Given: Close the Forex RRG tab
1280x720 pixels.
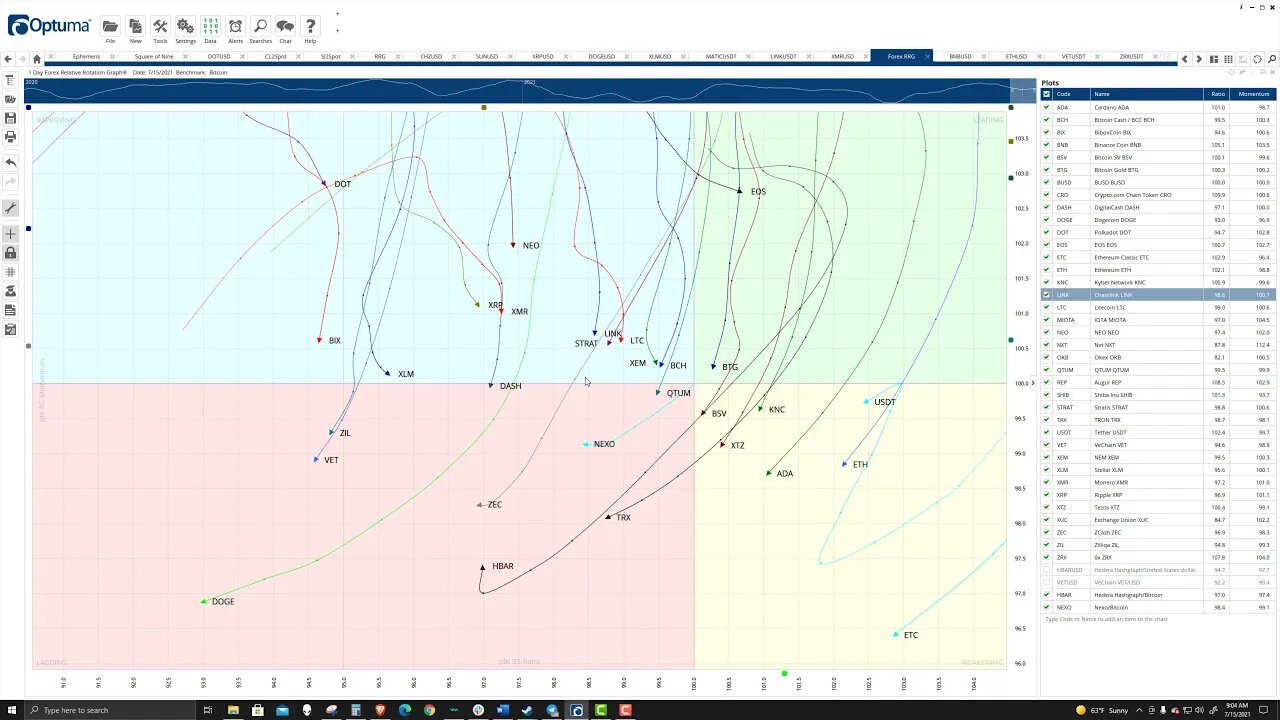Looking at the screenshot, I should pos(926,57).
